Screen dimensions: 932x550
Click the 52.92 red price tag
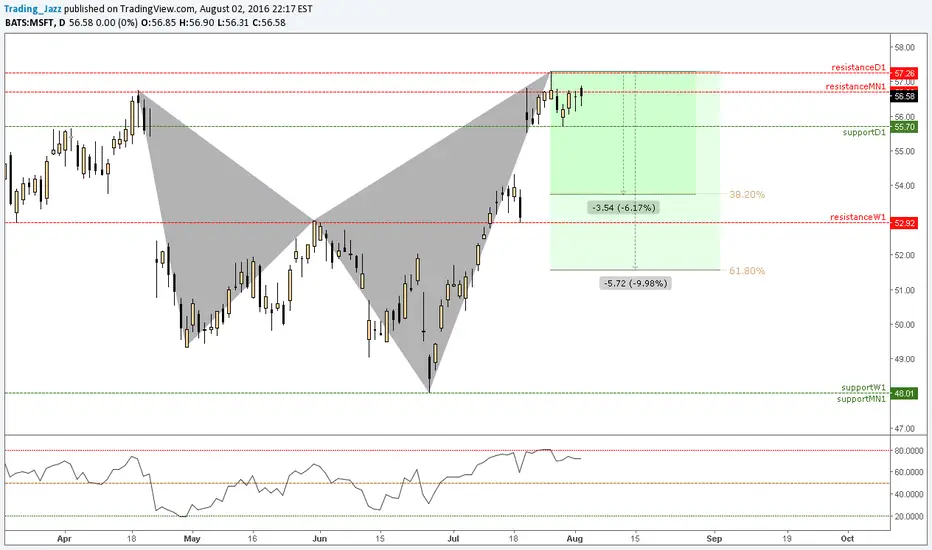pyautogui.click(x=904, y=223)
